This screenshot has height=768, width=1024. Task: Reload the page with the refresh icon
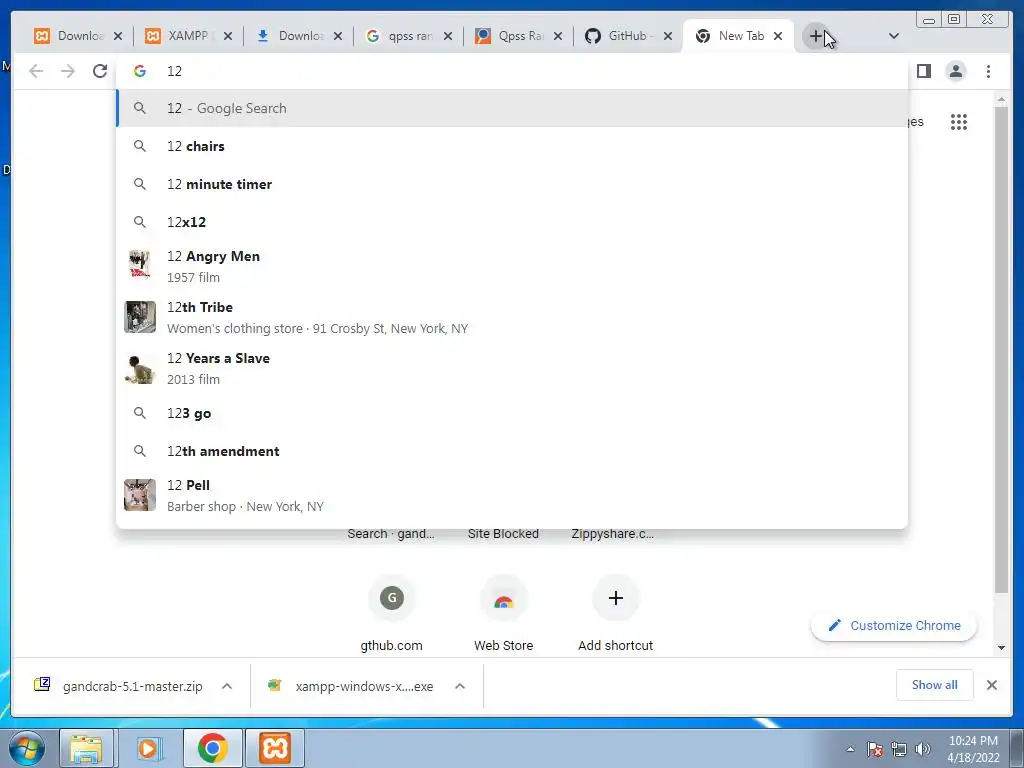[100, 71]
